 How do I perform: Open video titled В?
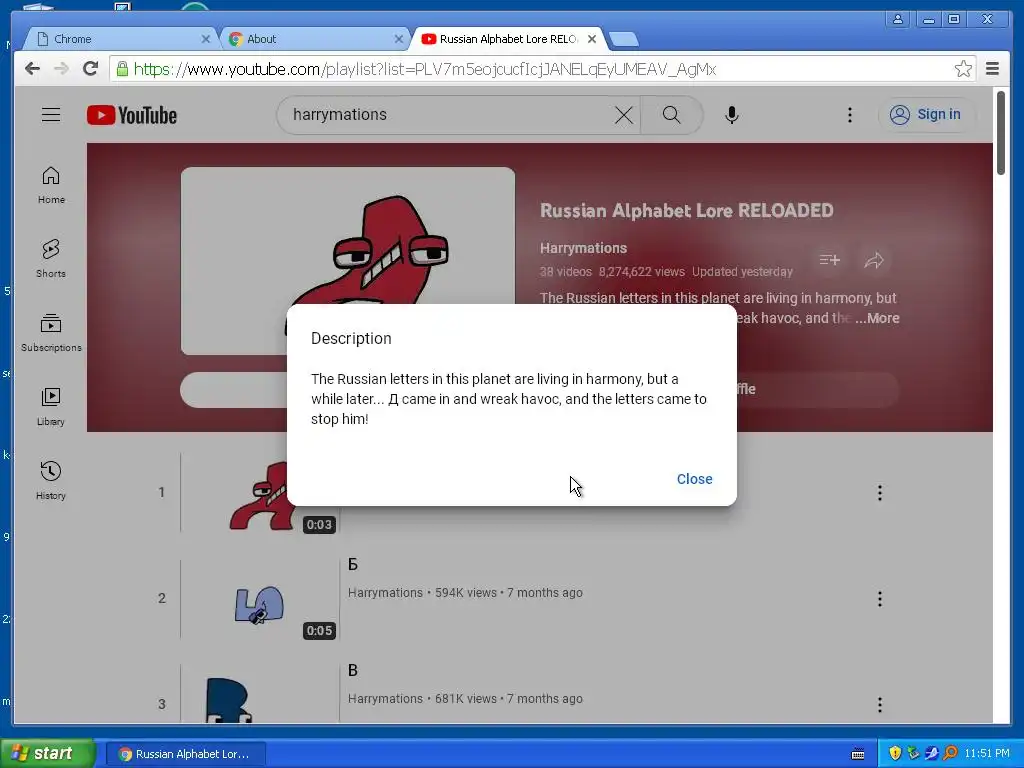tap(353, 670)
